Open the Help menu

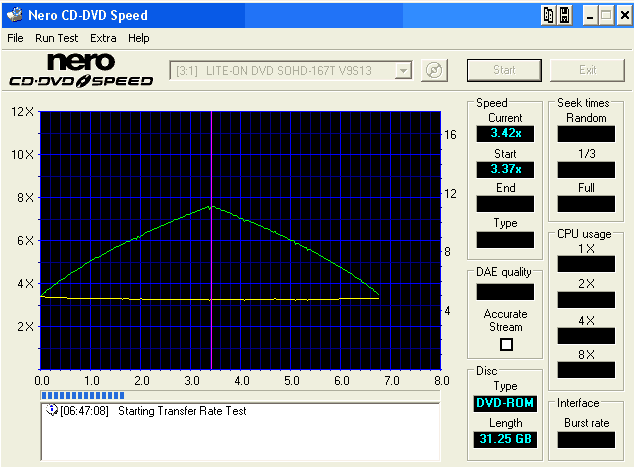click(139, 38)
